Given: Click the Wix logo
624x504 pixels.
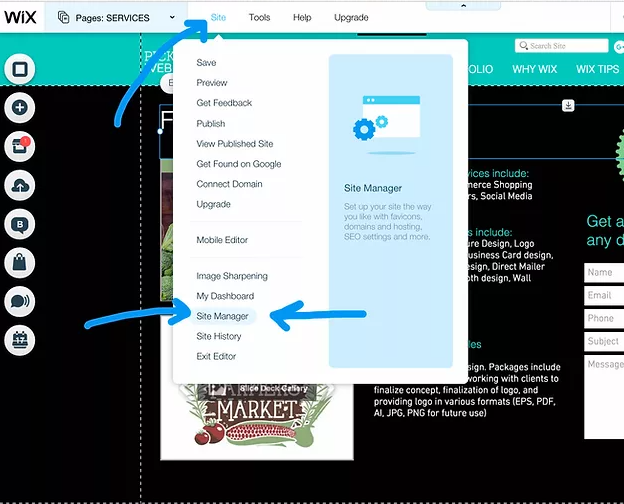Looking at the screenshot, I should coord(20,17).
